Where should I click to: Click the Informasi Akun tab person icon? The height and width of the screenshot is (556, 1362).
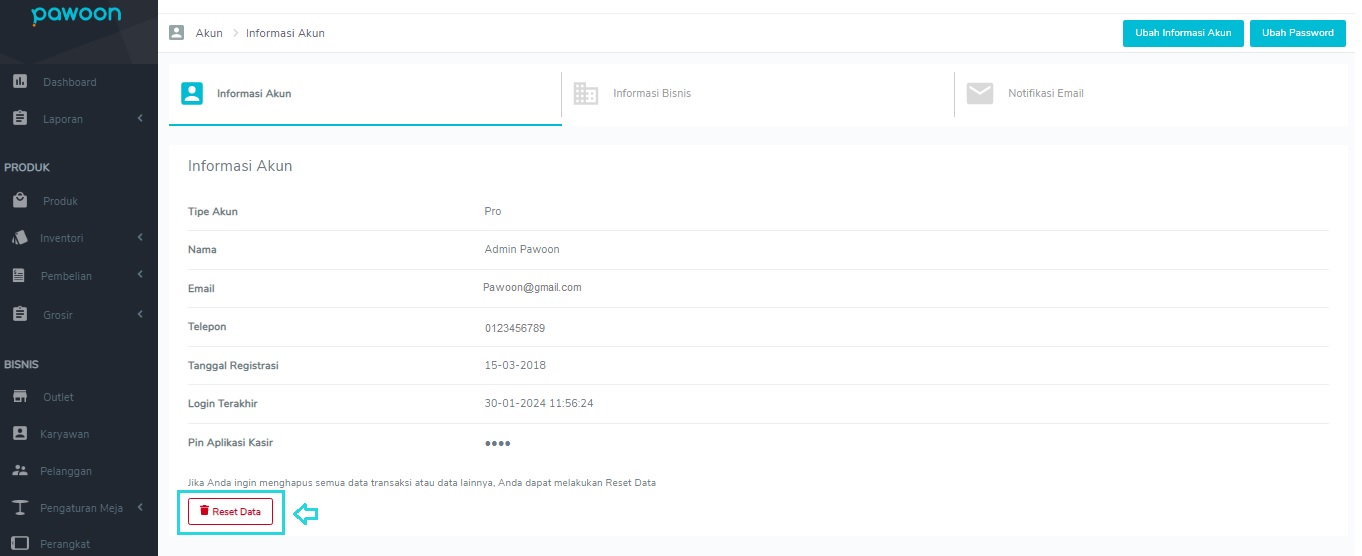point(192,93)
